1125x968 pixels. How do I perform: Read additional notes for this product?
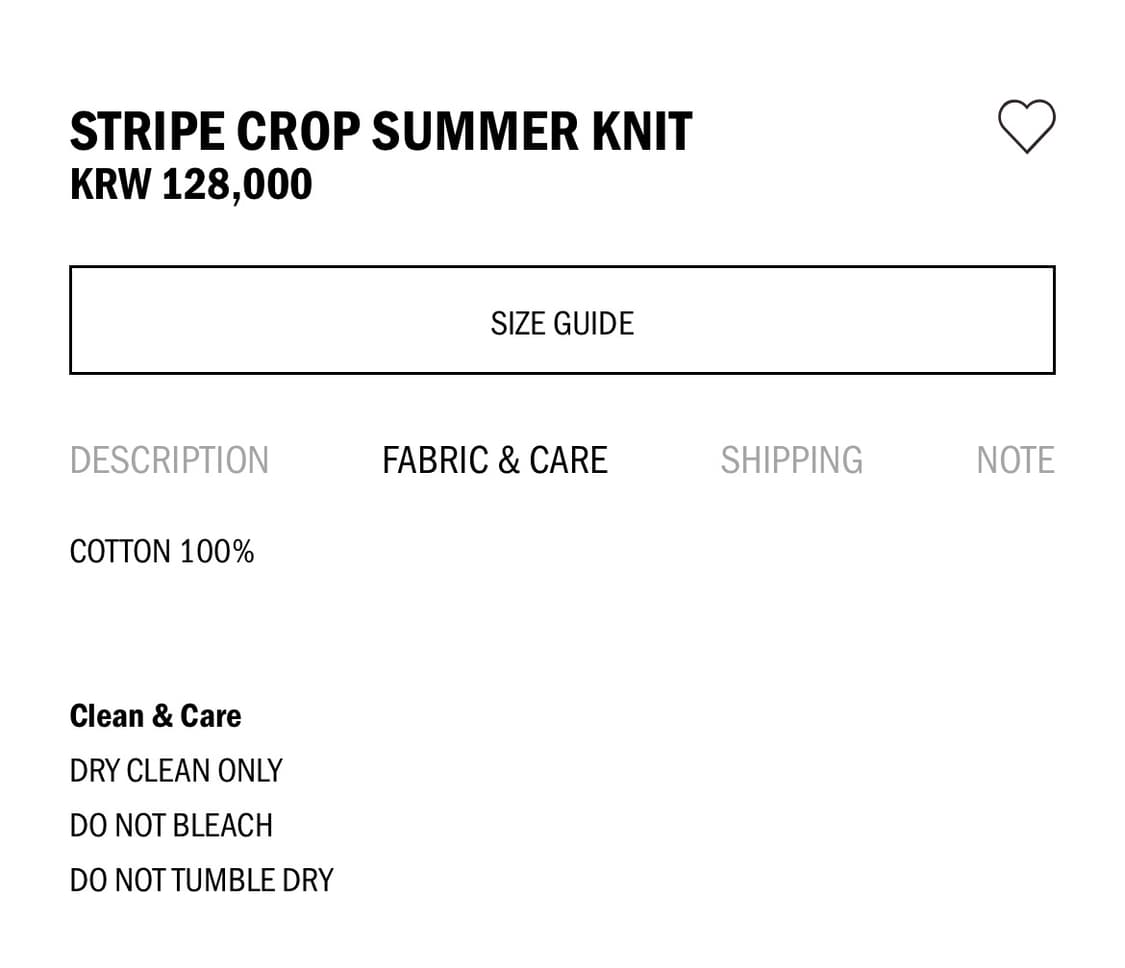(1015, 460)
